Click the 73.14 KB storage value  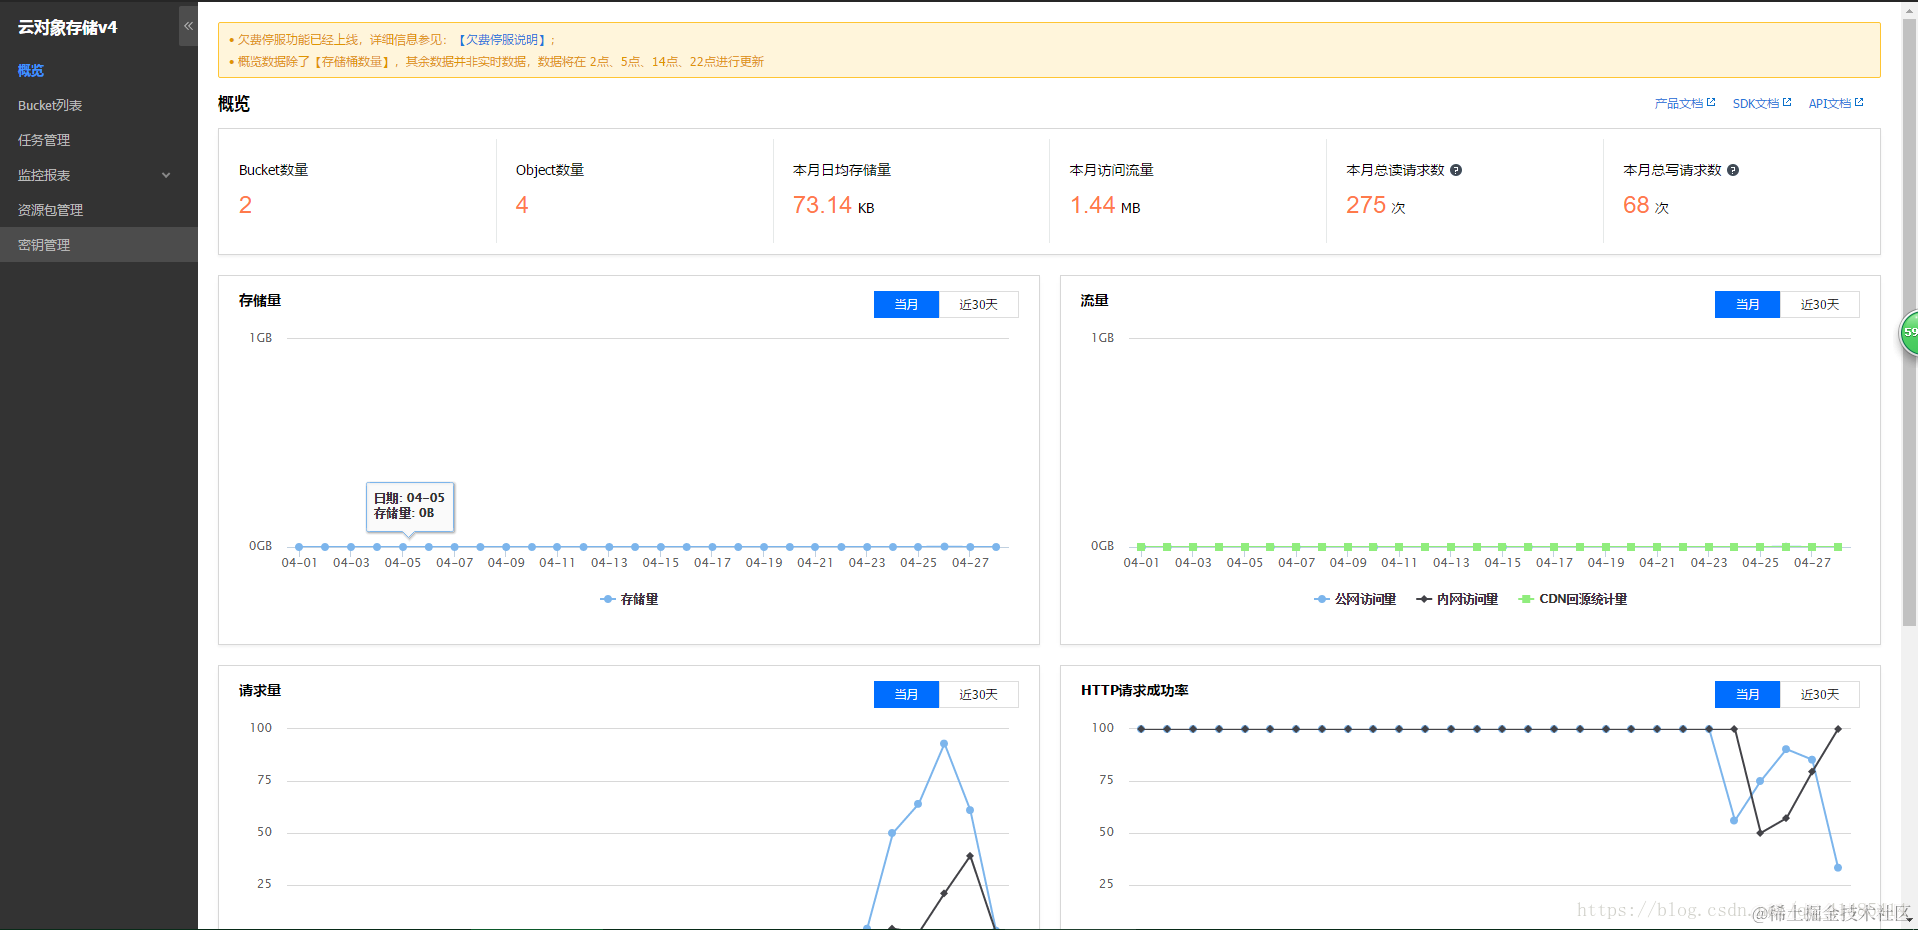tap(834, 205)
